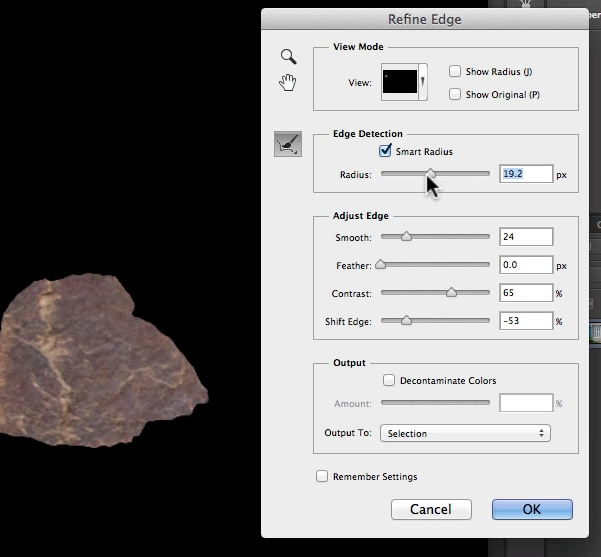Screen dimensions: 601x557
Task: Click the Contrast slider handle
Action: (x=451, y=293)
